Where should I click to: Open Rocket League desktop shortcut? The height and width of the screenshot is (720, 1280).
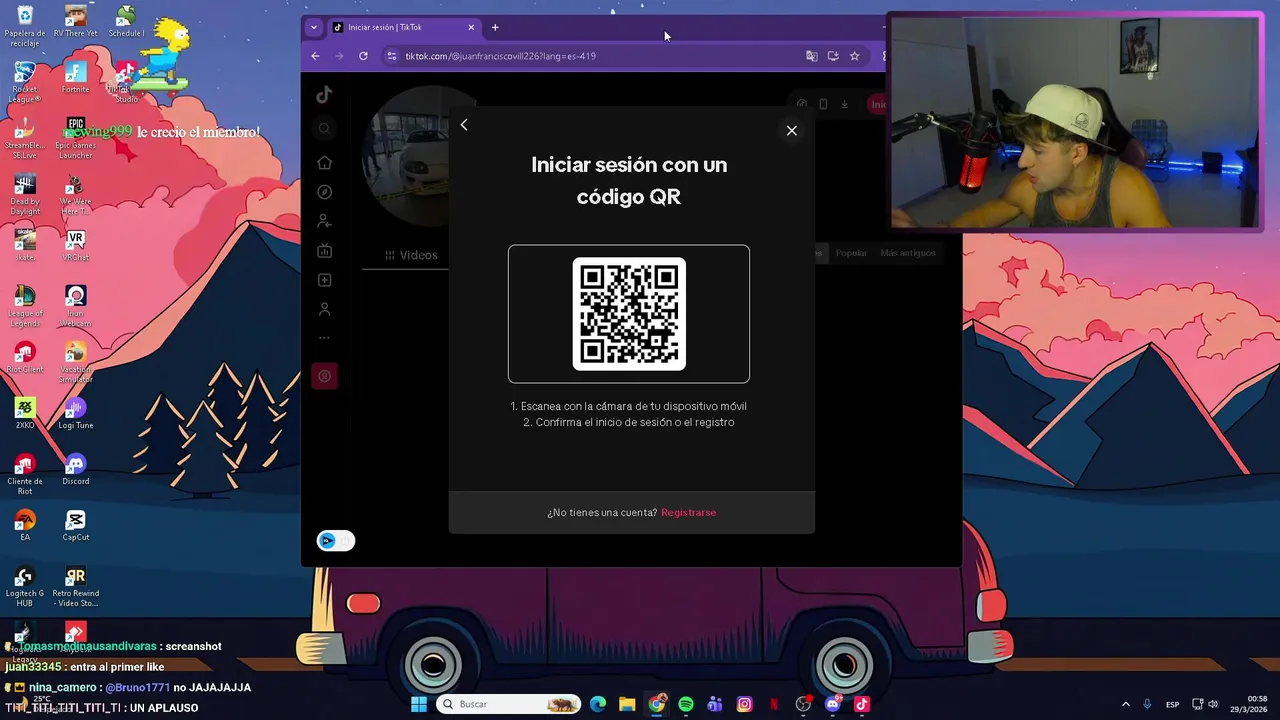(25, 83)
